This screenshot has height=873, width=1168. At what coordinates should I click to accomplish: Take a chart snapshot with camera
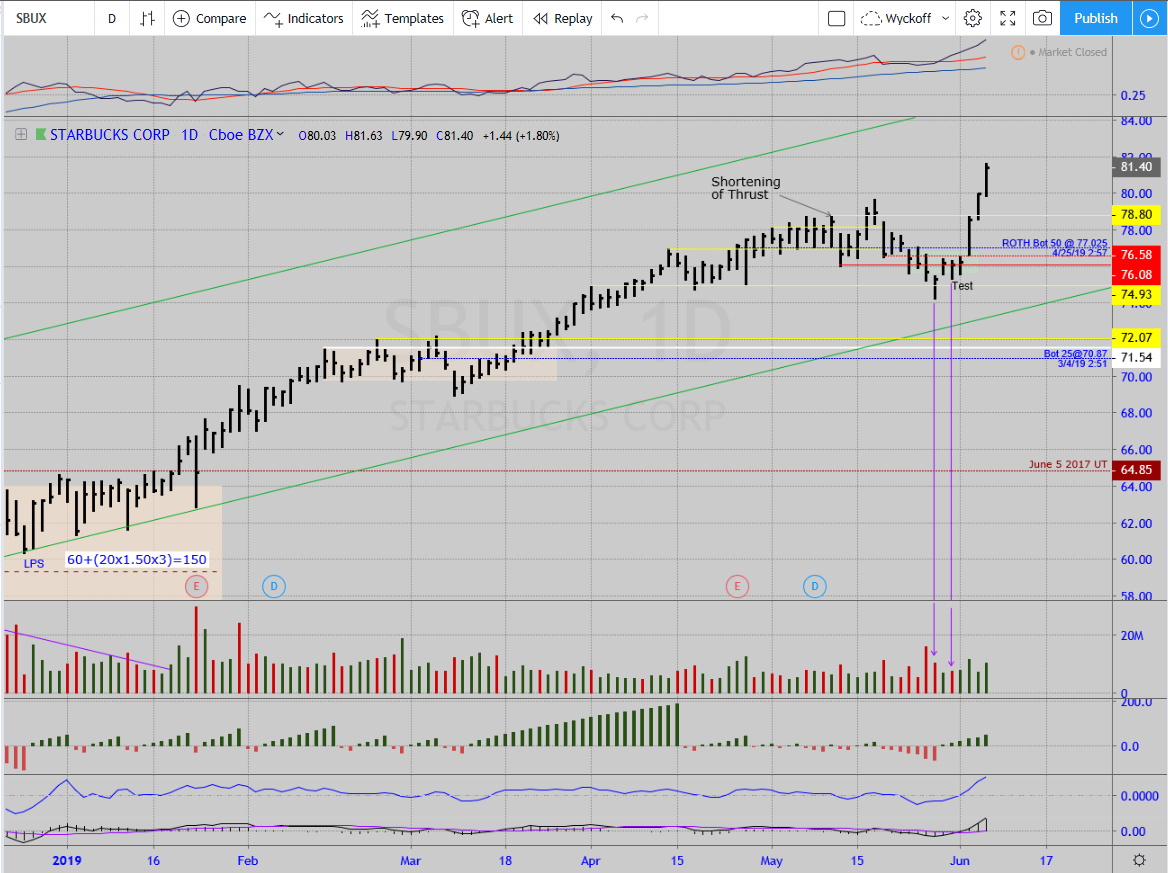(1042, 18)
